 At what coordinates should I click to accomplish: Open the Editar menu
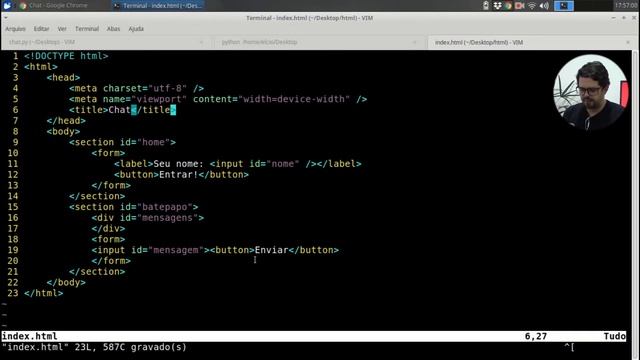41,29
